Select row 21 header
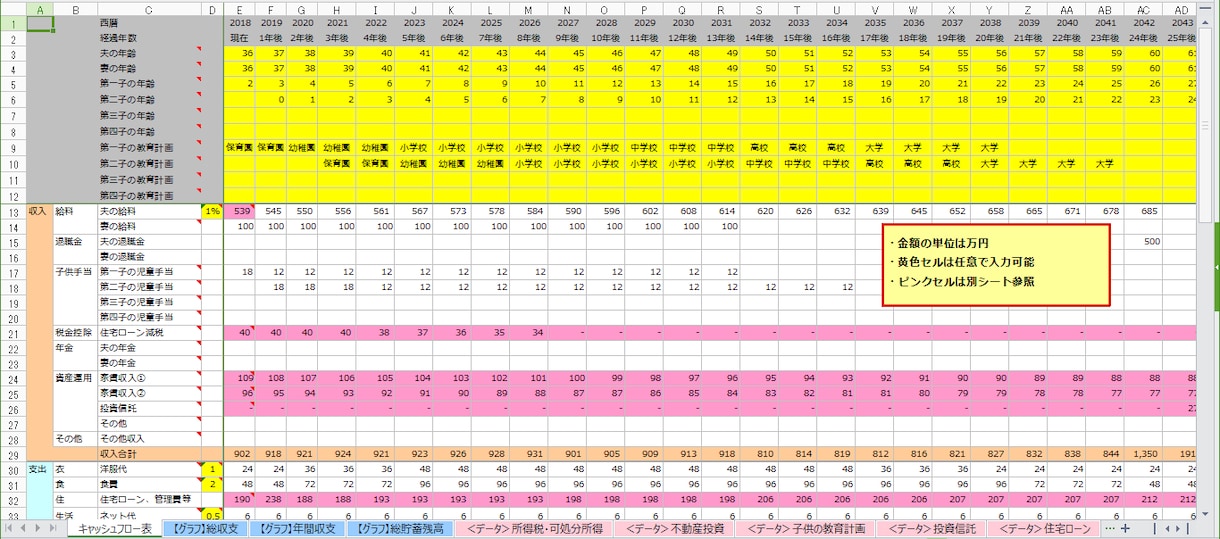Viewport: 1220px width, 539px height. pyautogui.click(x=13, y=332)
